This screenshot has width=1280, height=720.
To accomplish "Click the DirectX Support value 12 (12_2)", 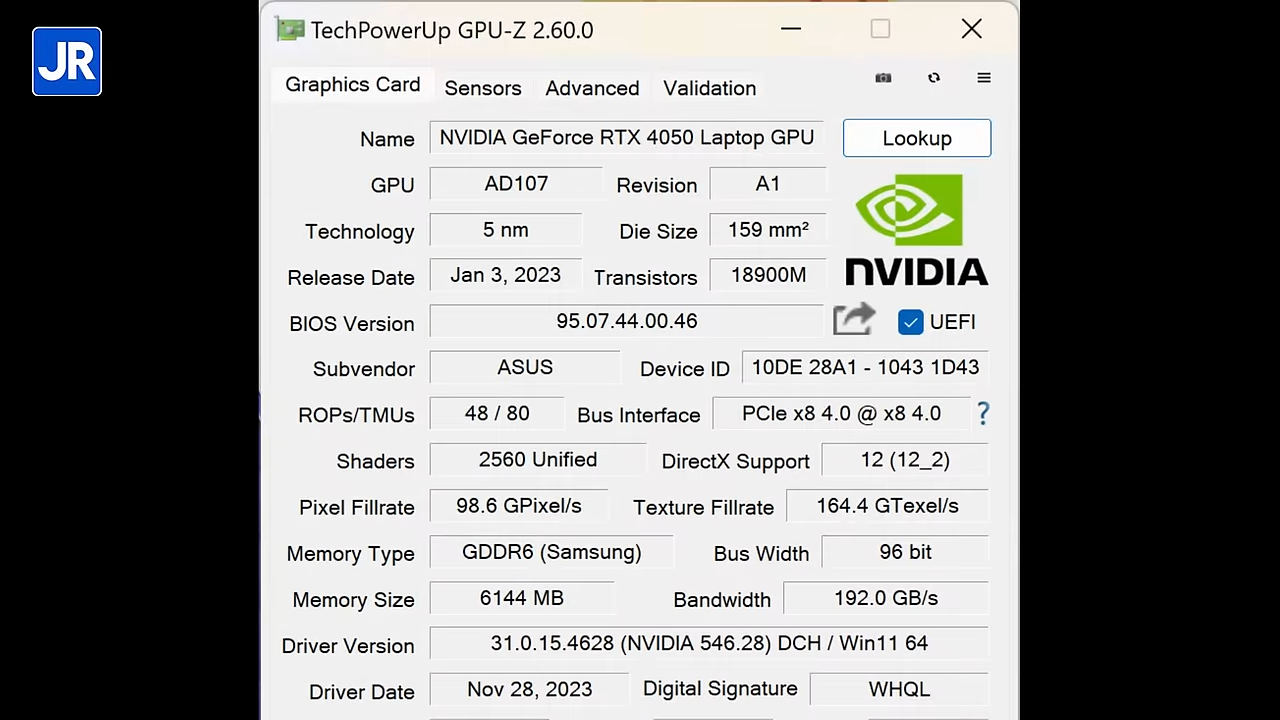I will pyautogui.click(x=905, y=460).
